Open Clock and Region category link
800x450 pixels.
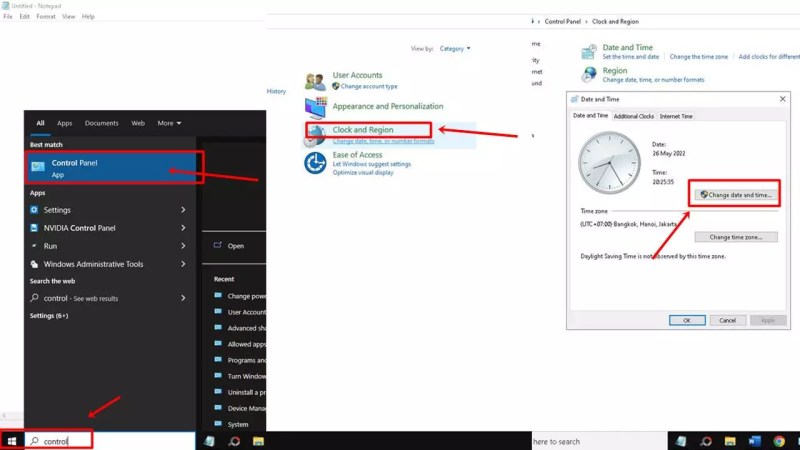pos(363,130)
